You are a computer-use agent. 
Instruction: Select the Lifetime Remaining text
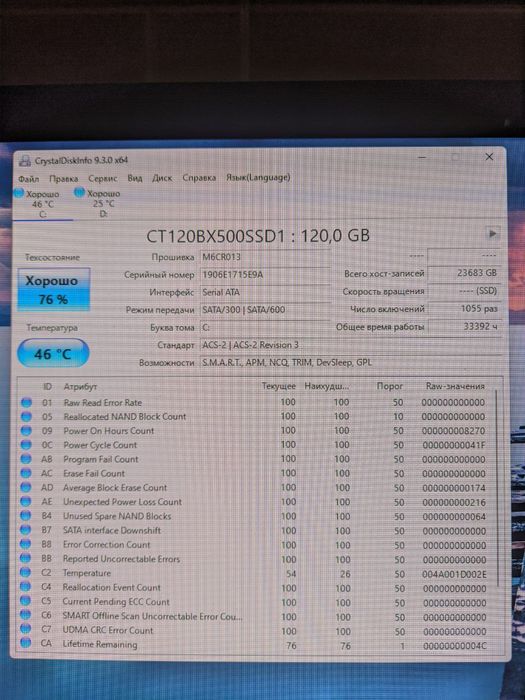(100, 644)
